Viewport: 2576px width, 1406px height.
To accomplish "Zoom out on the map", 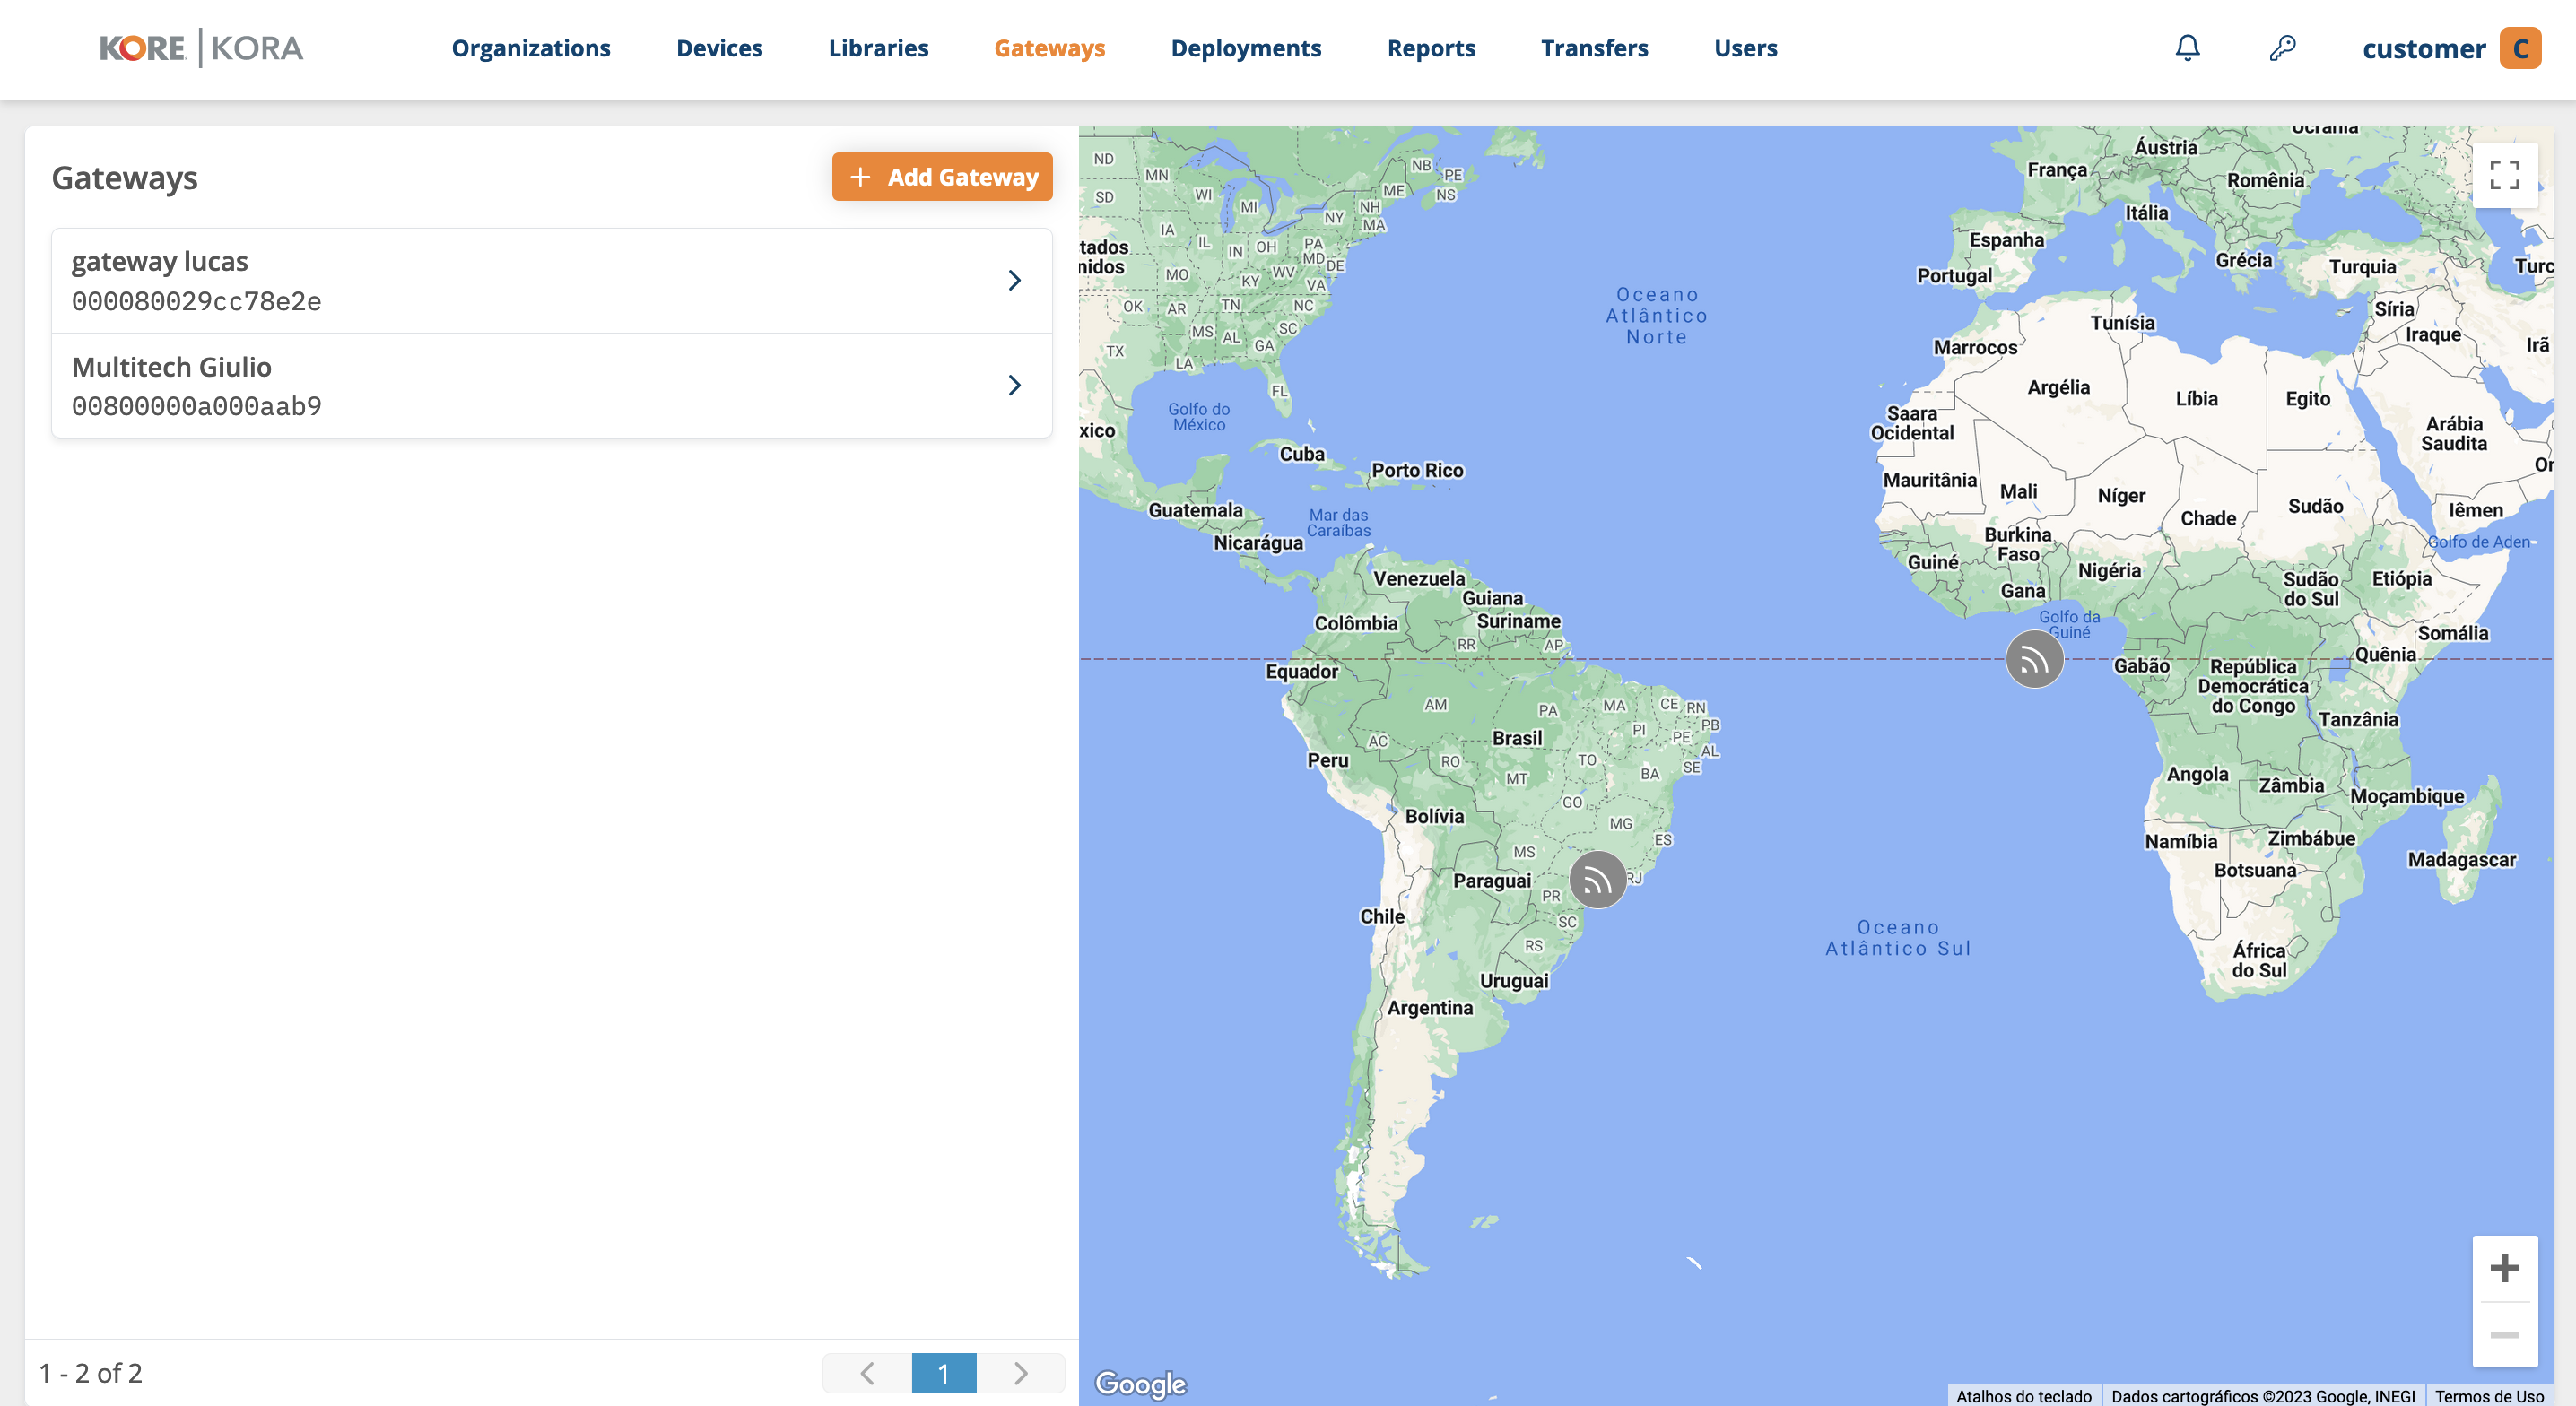I will coord(2504,1334).
